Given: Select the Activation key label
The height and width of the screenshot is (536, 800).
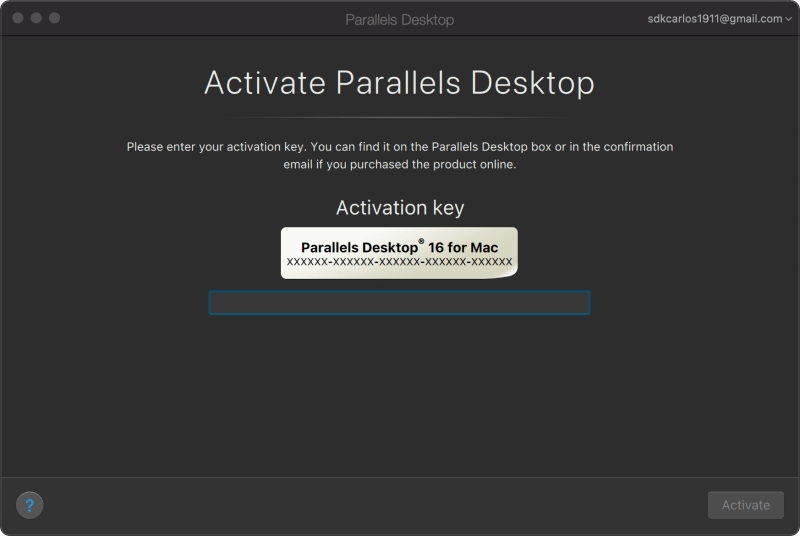Looking at the screenshot, I should 399,208.
